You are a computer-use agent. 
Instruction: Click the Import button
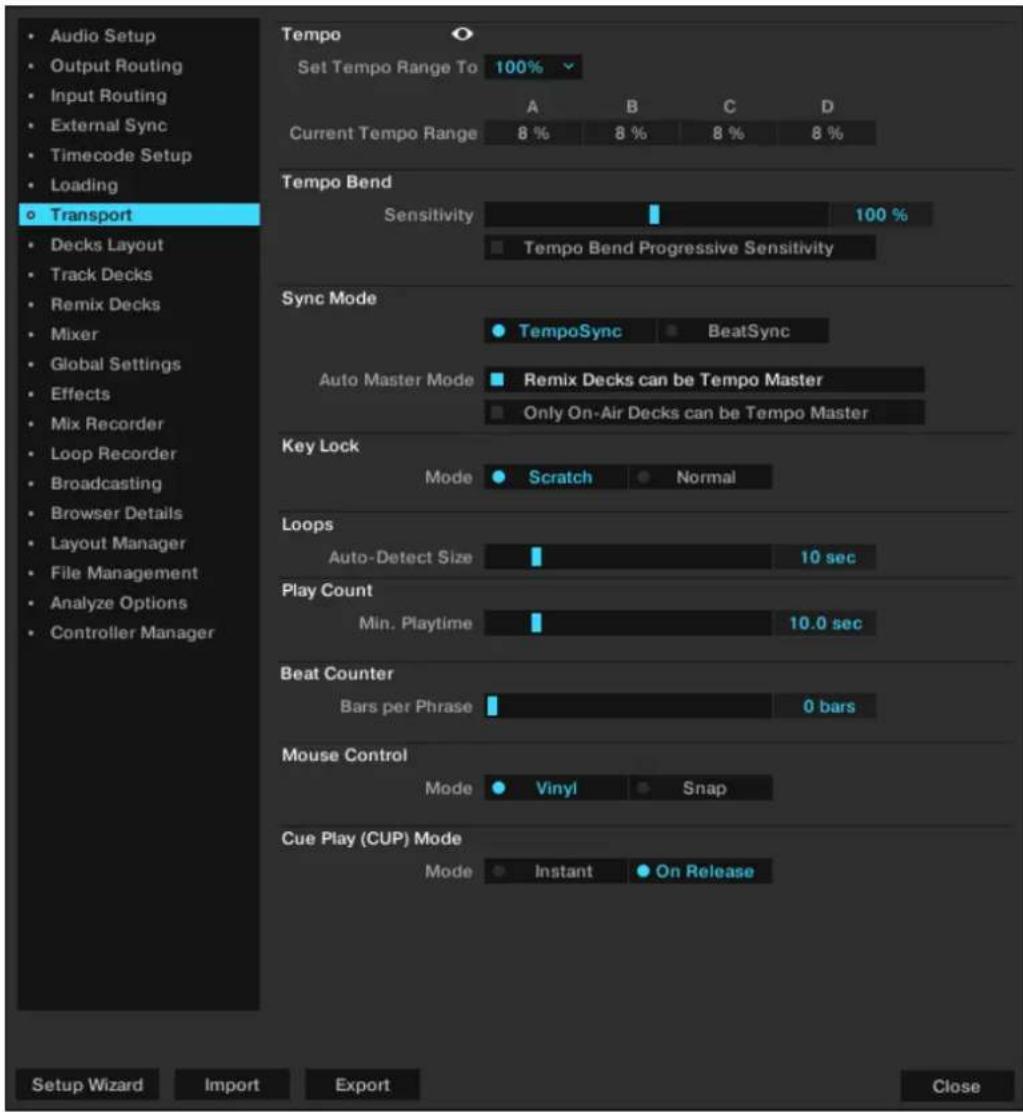[x=232, y=1085]
